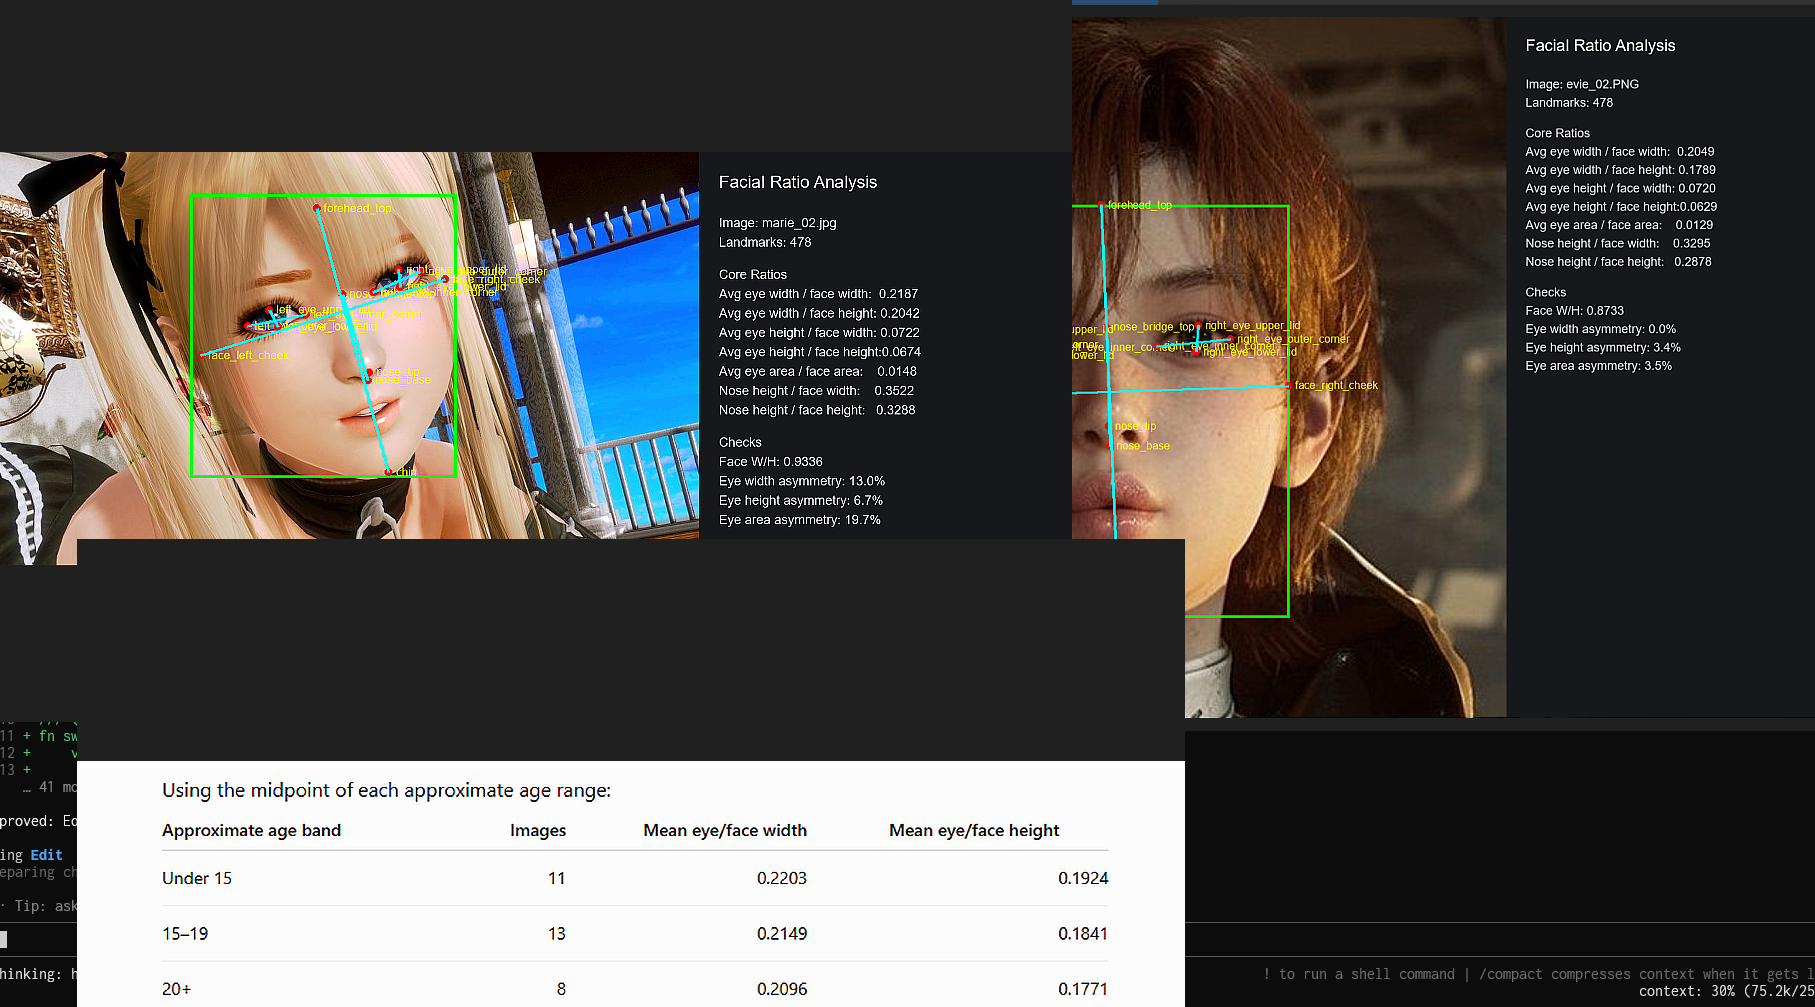1815x1007 pixels.
Task: Click "Mean eye/face height" column header
Action: coord(974,830)
